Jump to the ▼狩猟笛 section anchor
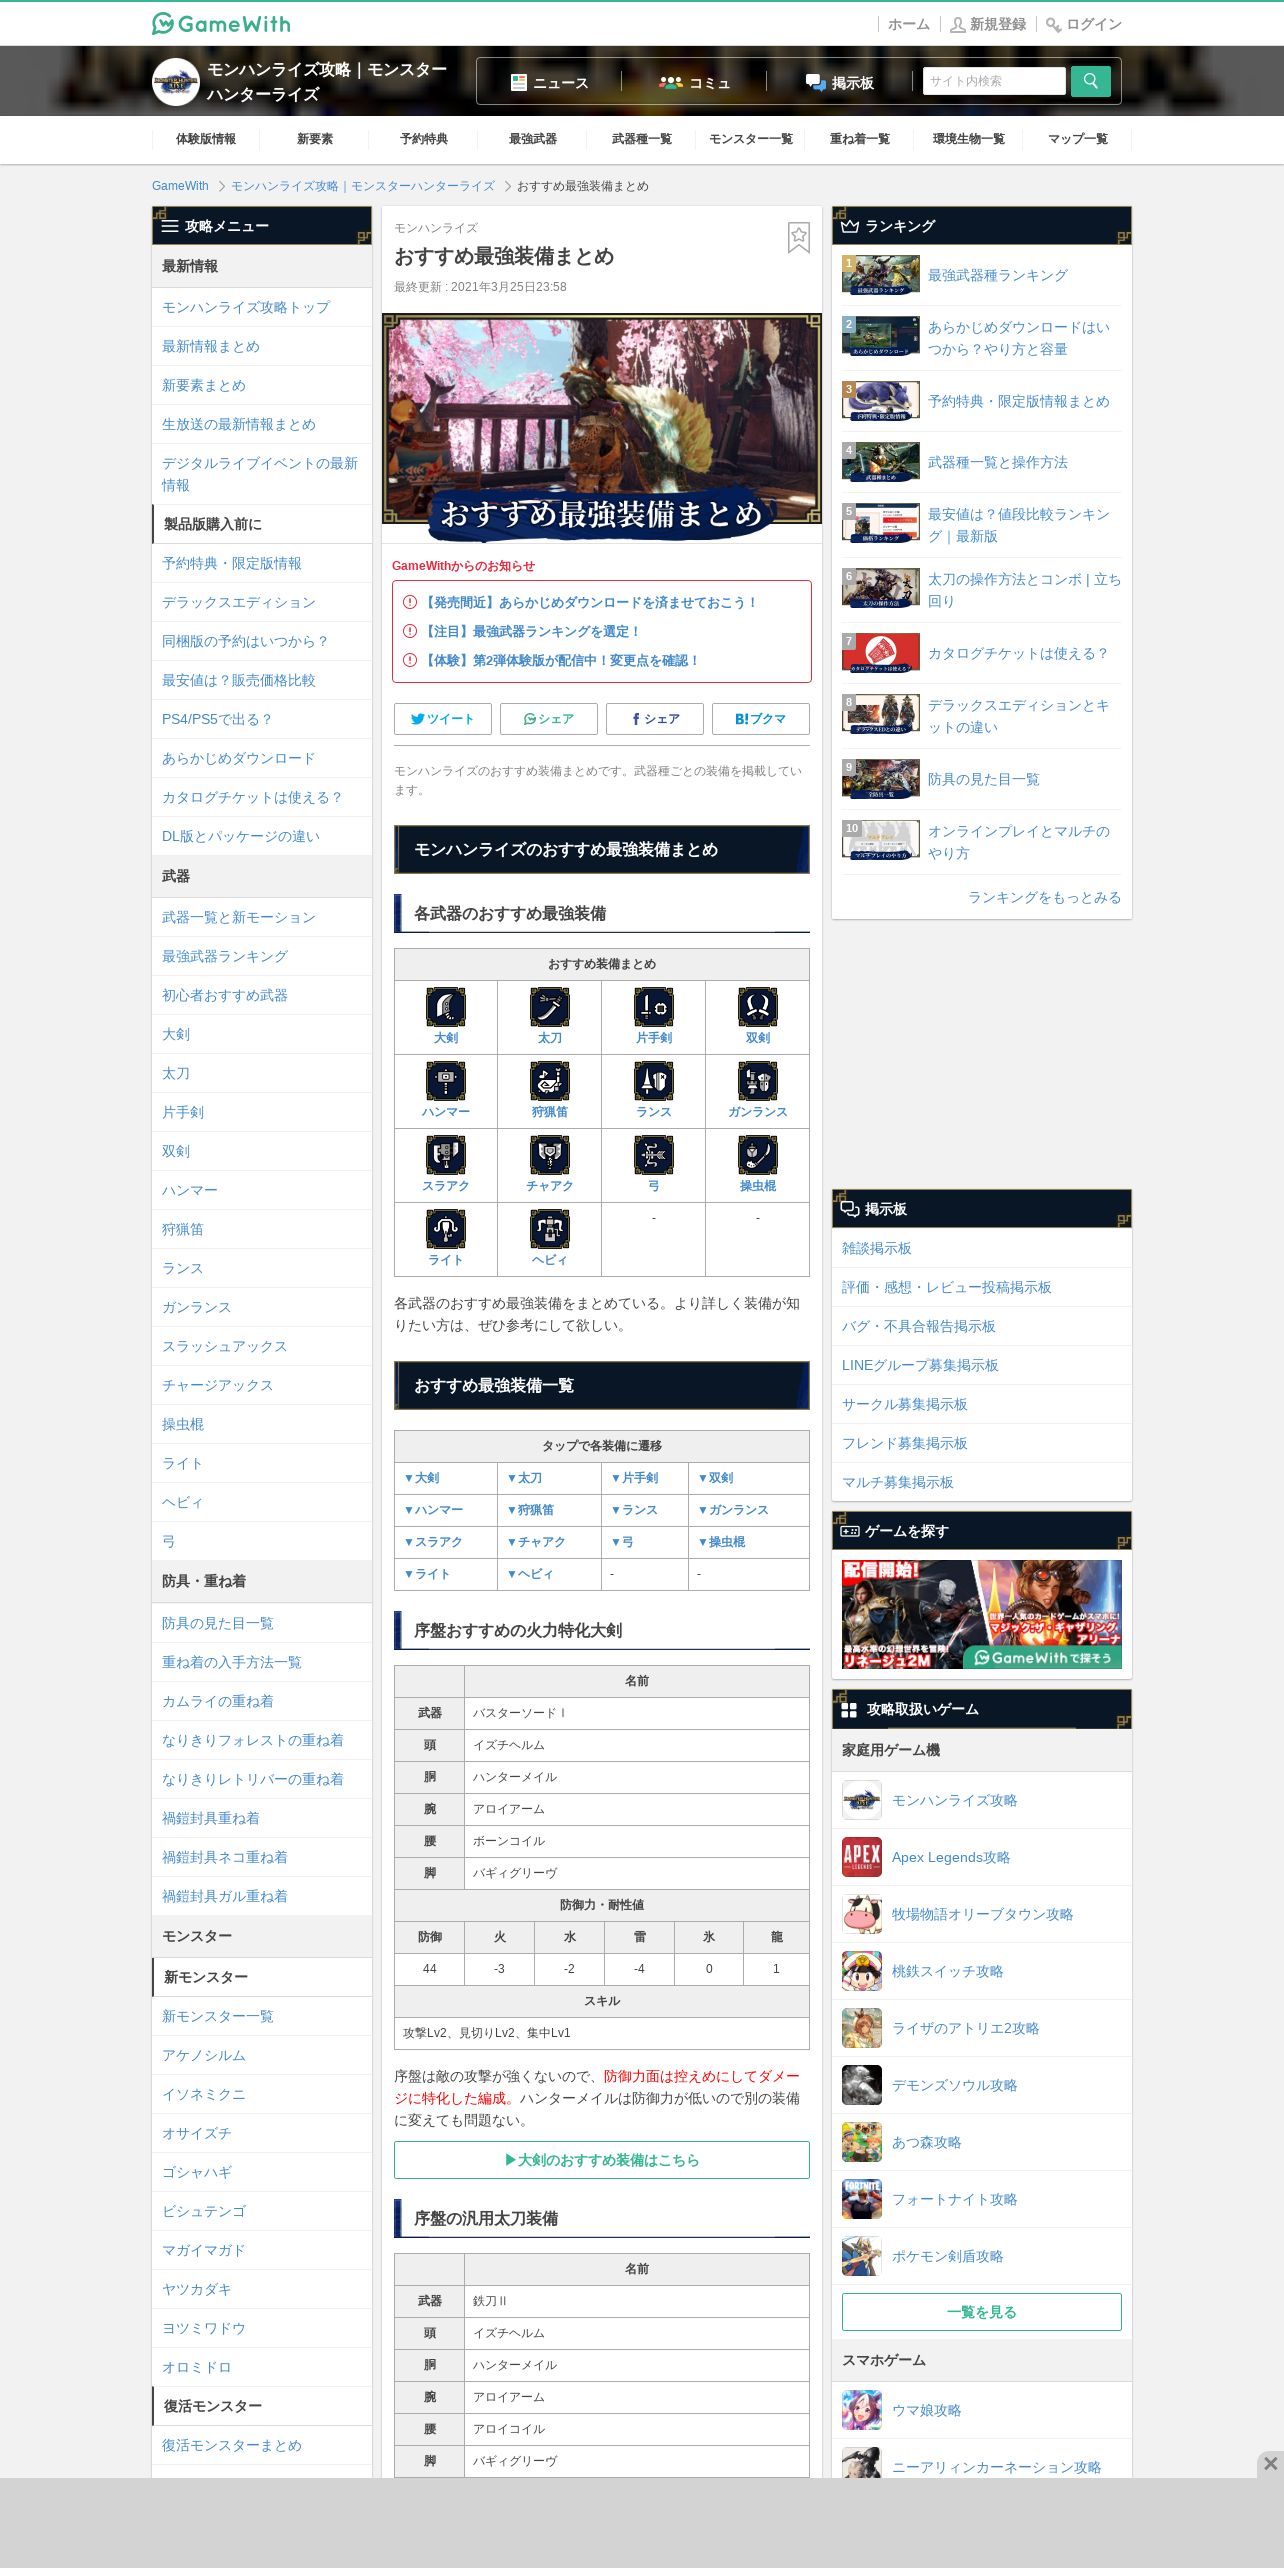1284x2568 pixels. coord(531,1510)
